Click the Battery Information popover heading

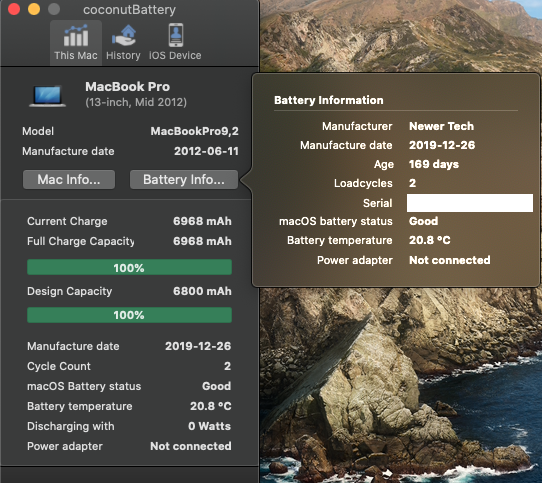[329, 100]
